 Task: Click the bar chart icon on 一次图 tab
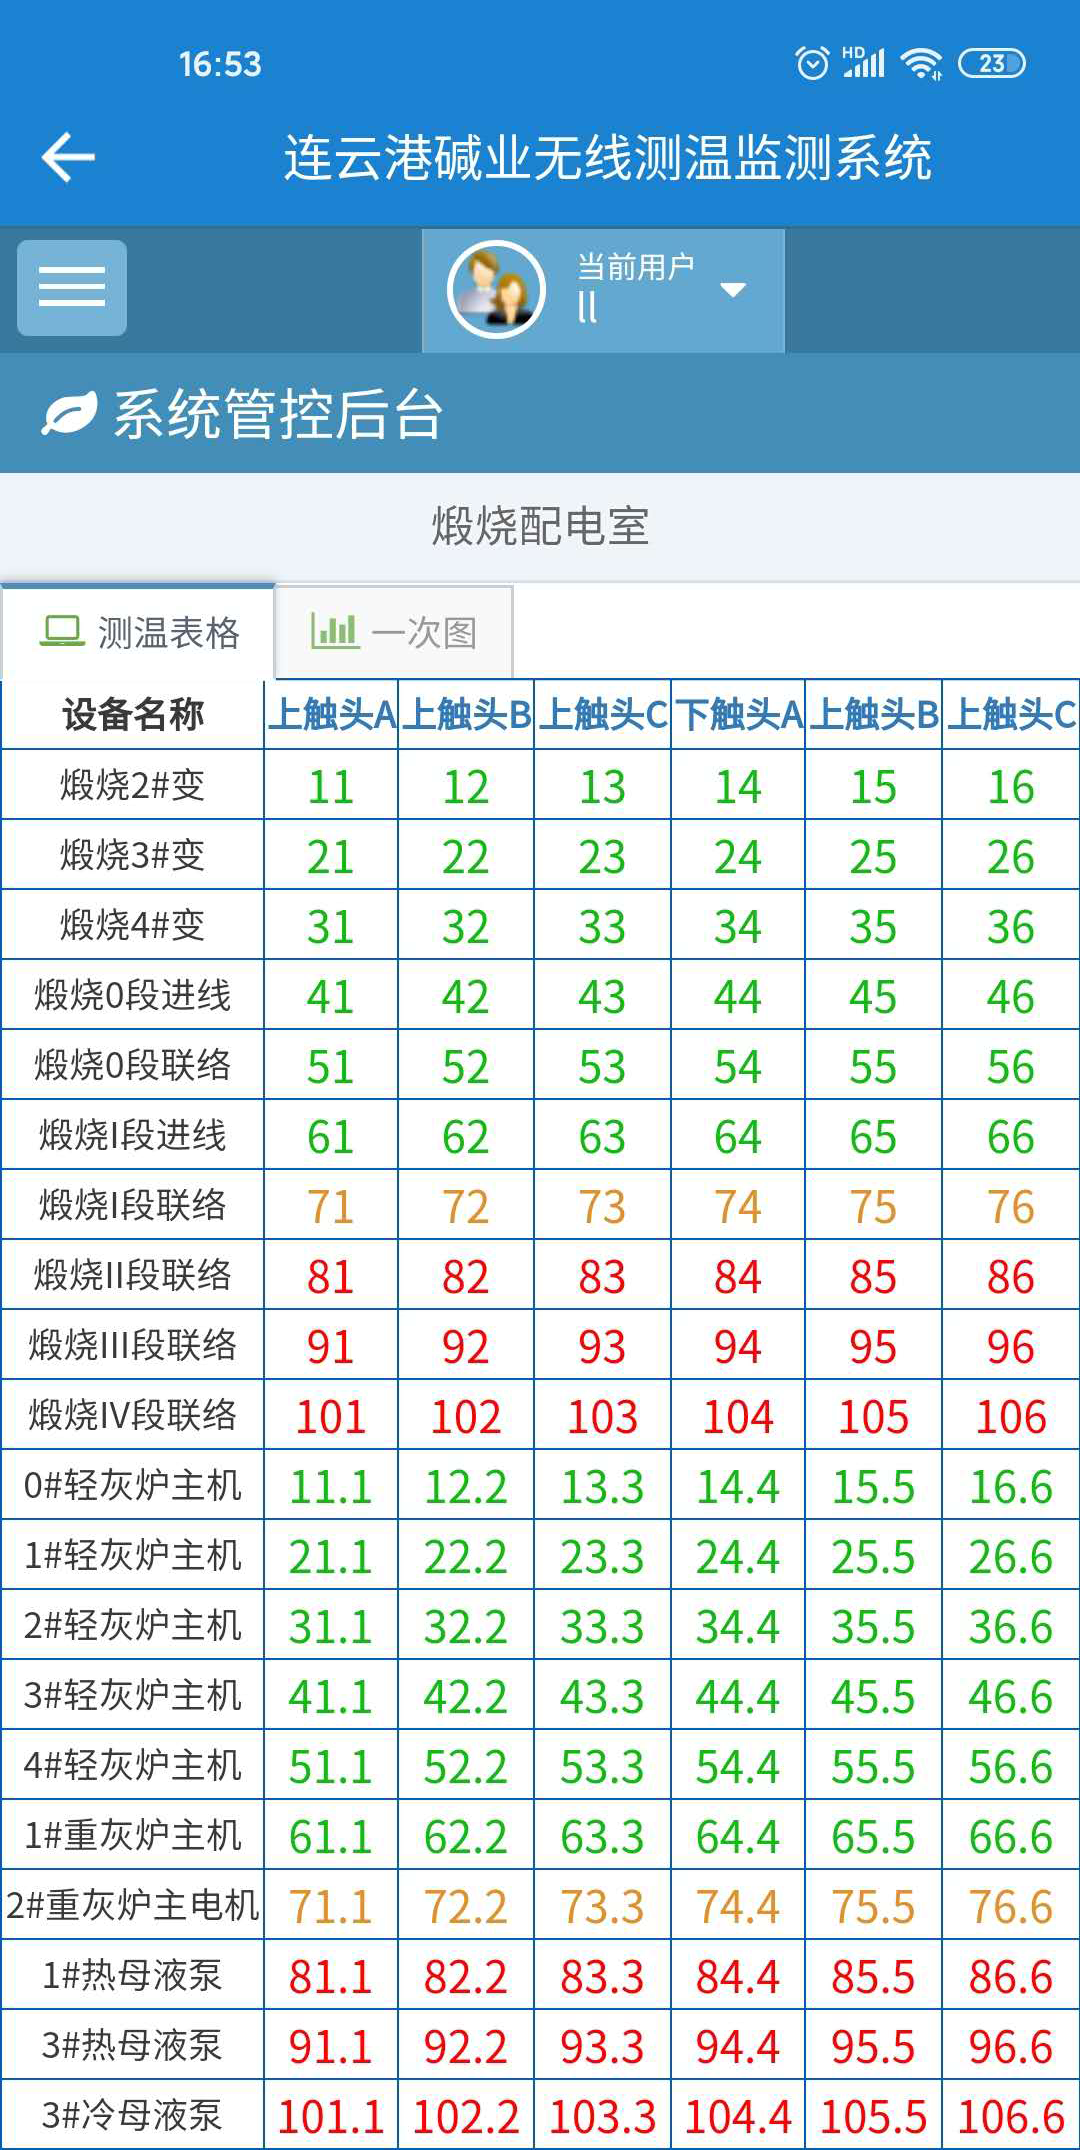click(x=334, y=631)
